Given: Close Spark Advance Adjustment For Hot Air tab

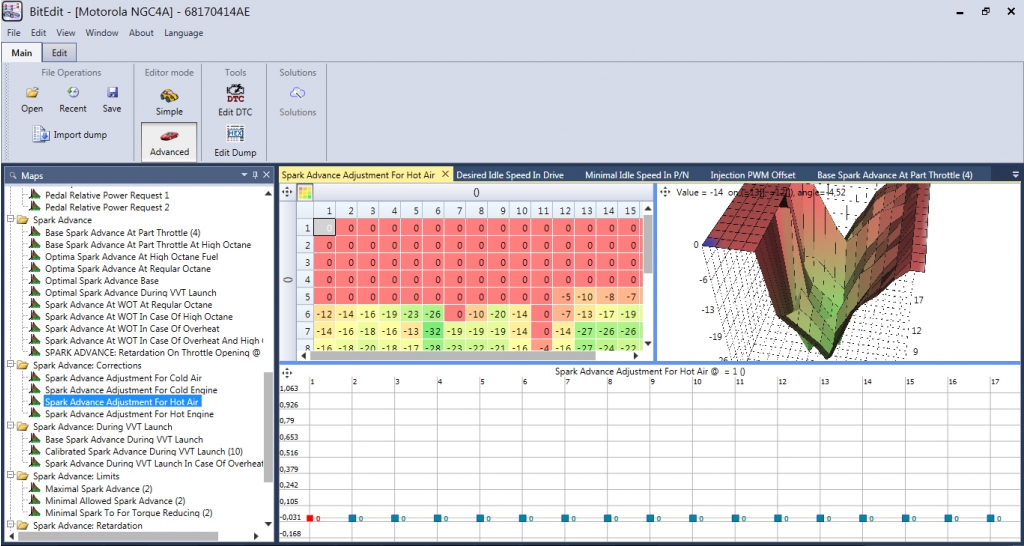Looking at the screenshot, I should click(x=445, y=174).
